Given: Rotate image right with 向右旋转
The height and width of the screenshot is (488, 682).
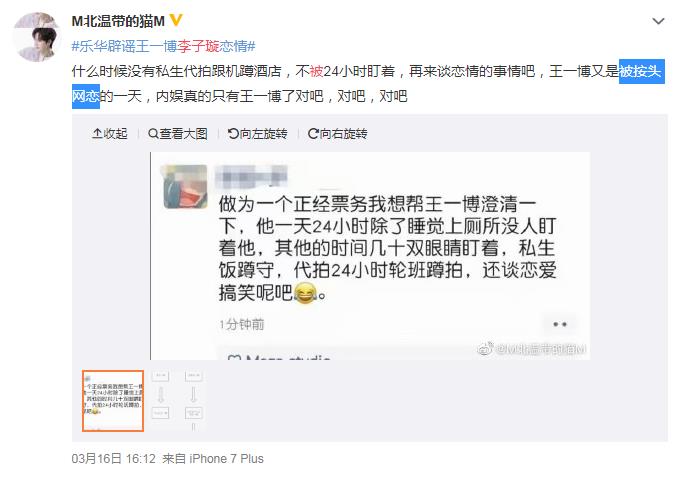Looking at the screenshot, I should pos(338,134).
